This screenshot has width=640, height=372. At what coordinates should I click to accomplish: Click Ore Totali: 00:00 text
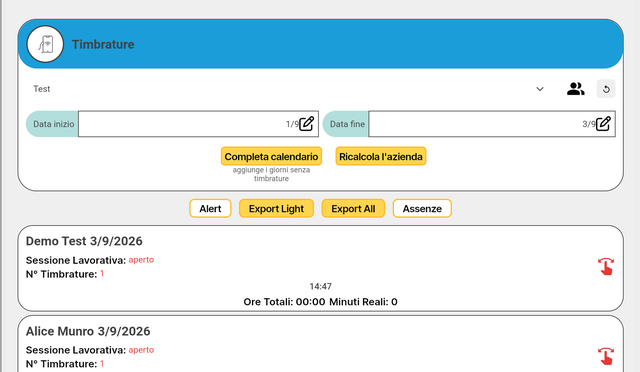pyautogui.click(x=284, y=302)
